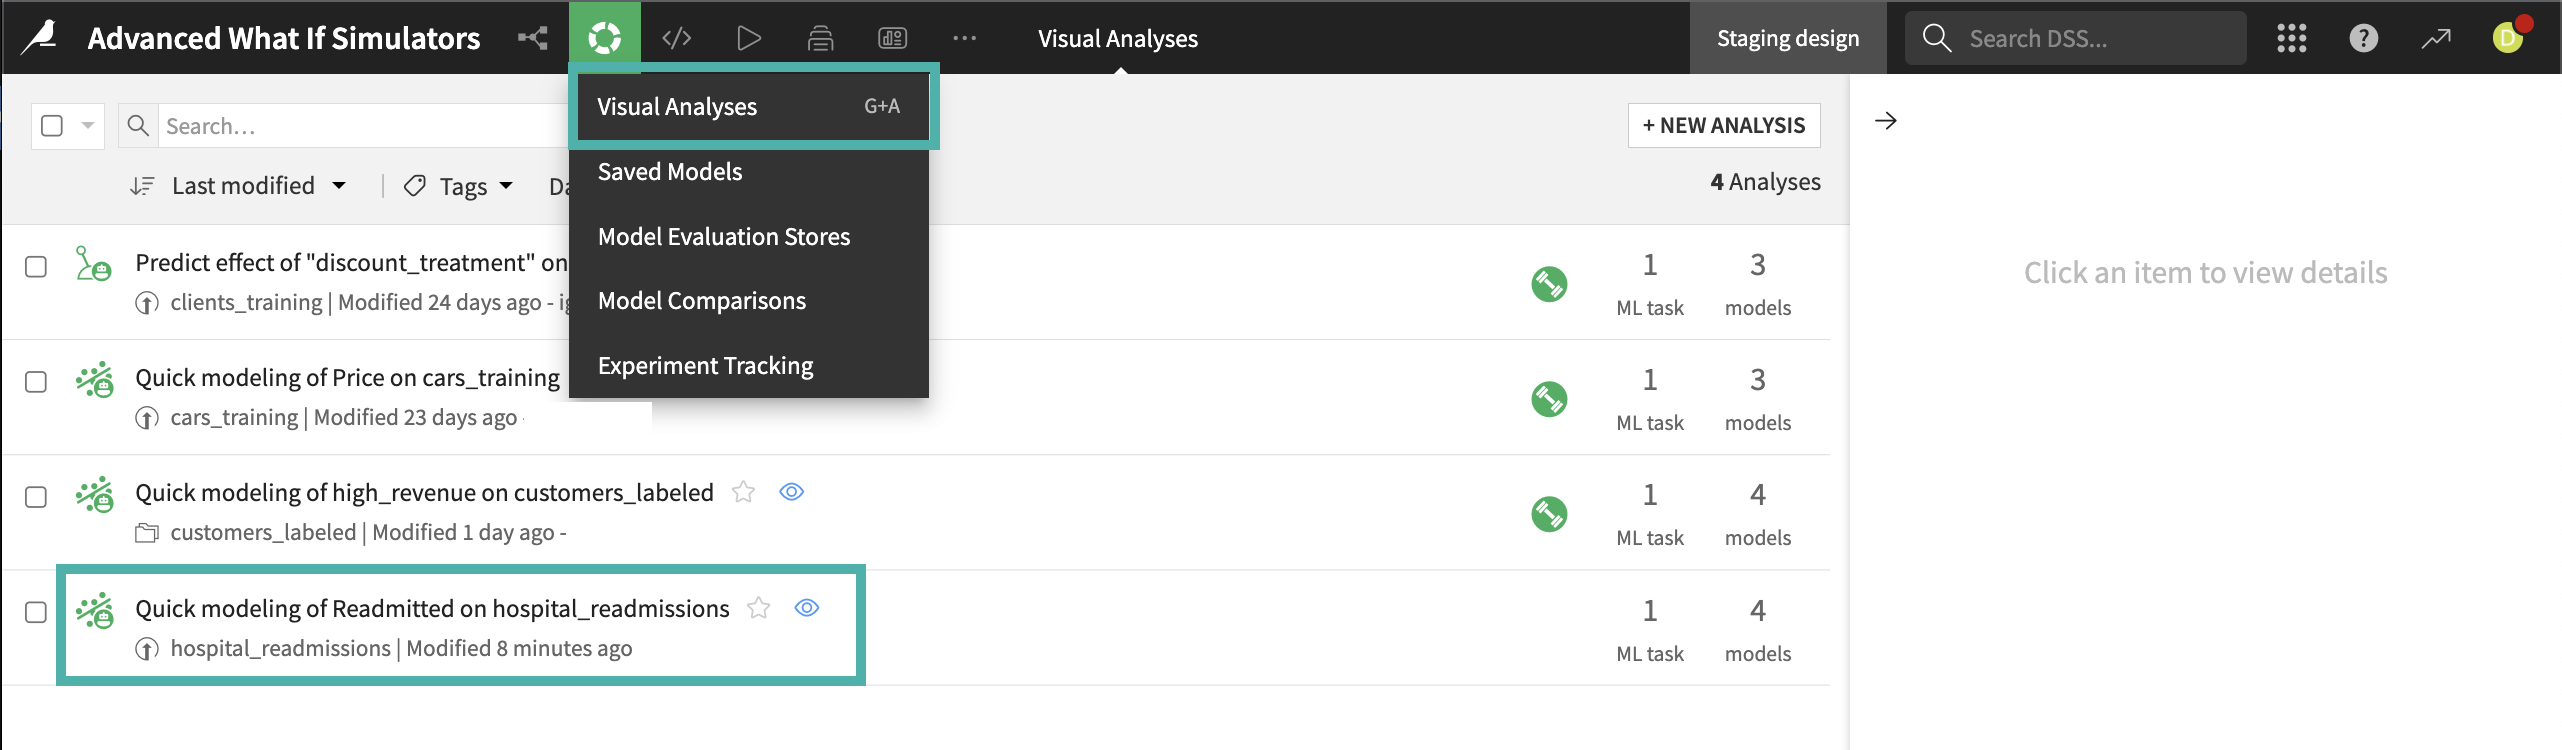This screenshot has height=750, width=2562.
Task: Open the wiki icon in the top bar
Action: [x=819, y=37]
